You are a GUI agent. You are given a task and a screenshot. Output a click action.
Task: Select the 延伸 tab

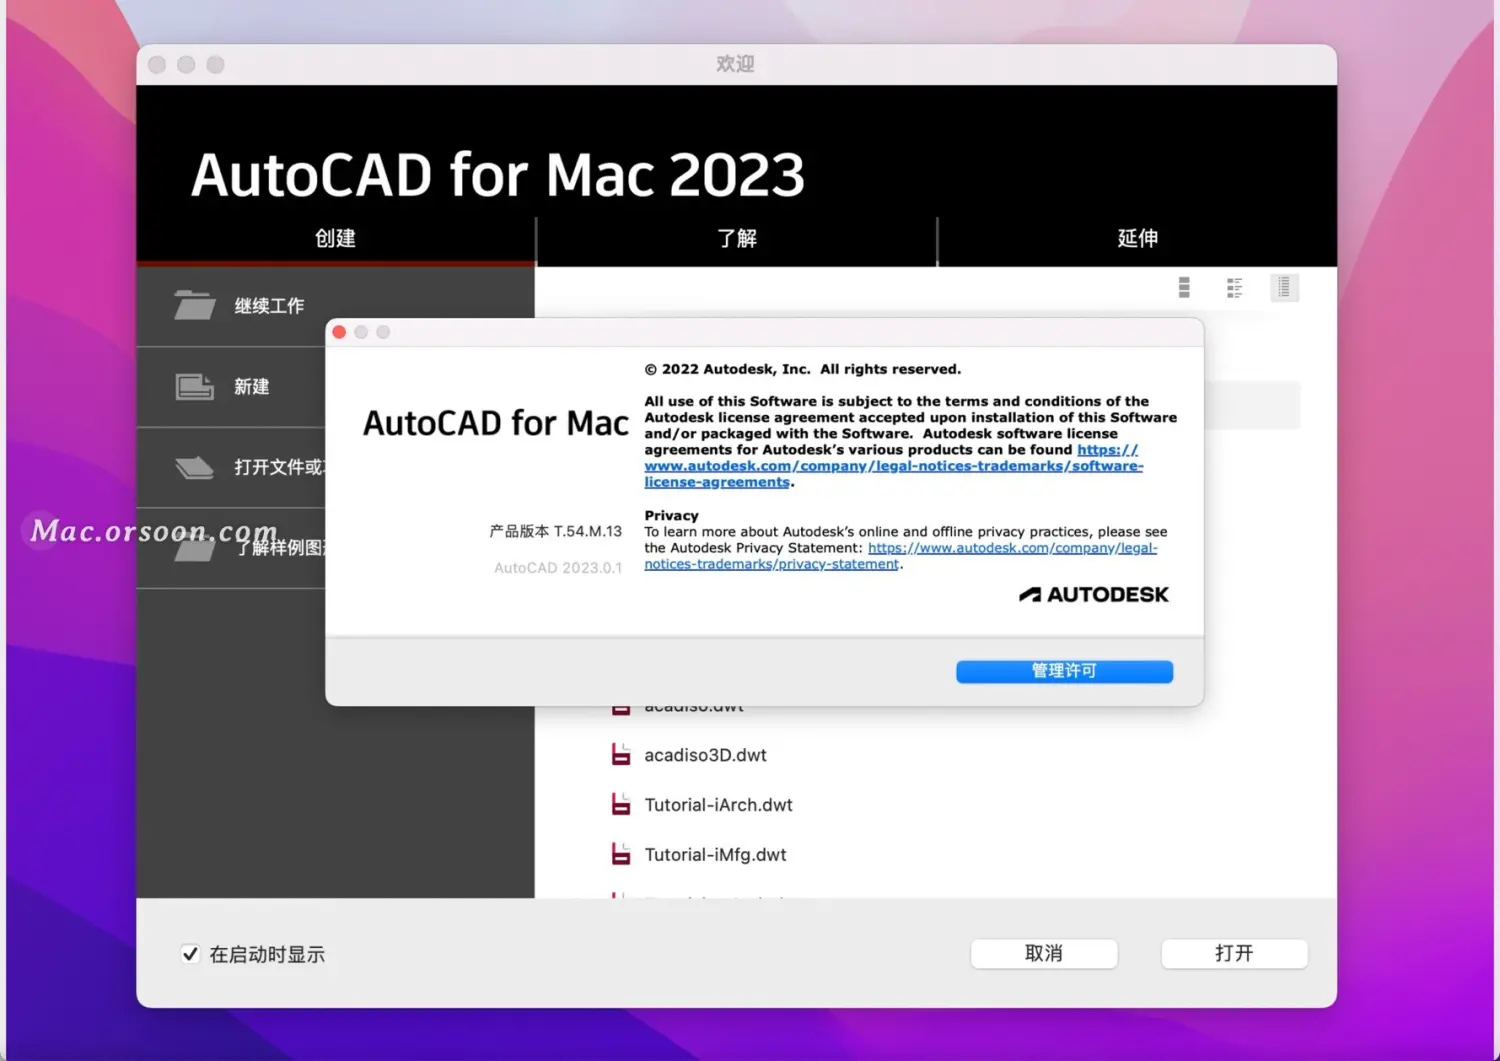click(x=1138, y=239)
